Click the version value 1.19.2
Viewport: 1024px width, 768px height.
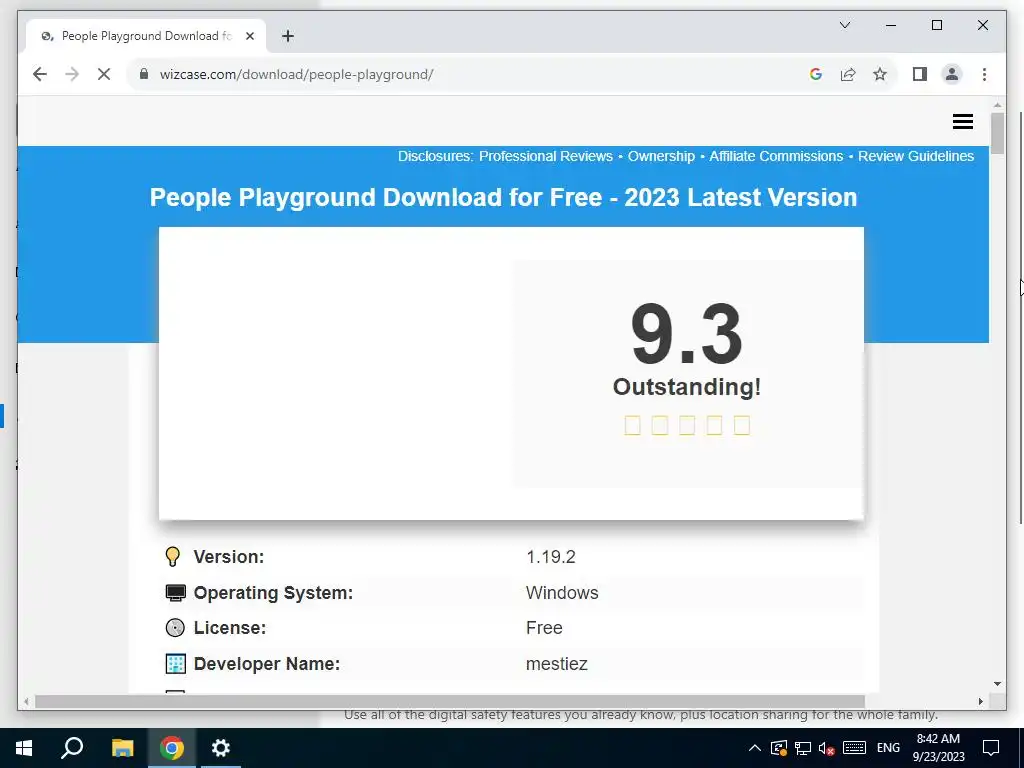coord(551,557)
